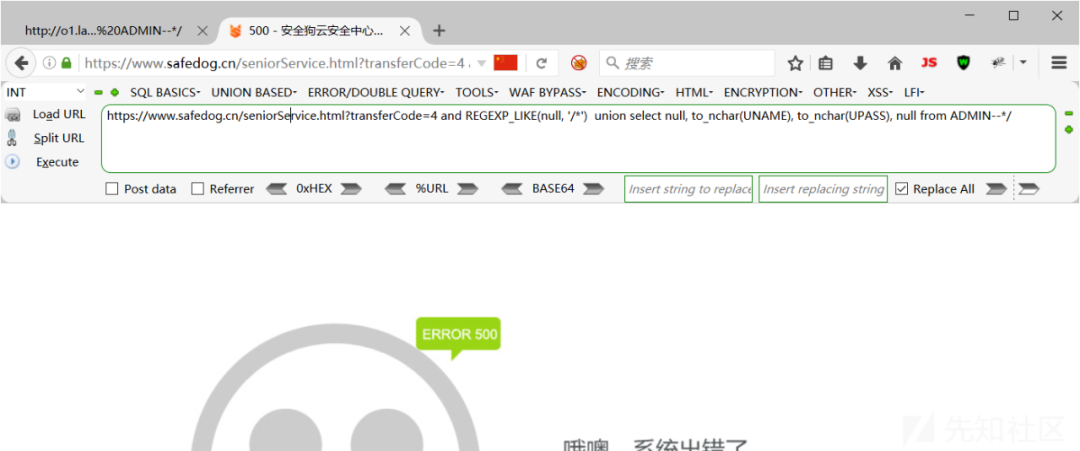Click left arrow beside %URL
1080x451 pixels.
tap(396, 189)
